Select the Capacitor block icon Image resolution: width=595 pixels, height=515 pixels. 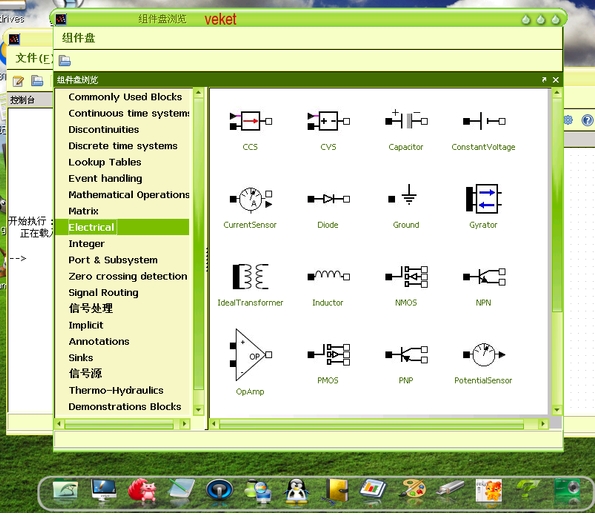point(406,121)
